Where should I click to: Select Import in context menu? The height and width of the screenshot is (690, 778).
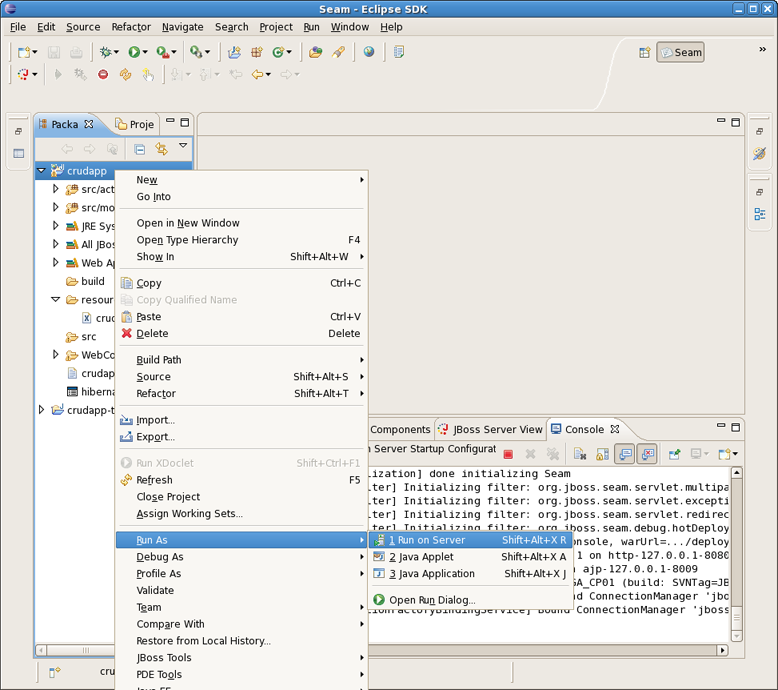tap(241, 420)
